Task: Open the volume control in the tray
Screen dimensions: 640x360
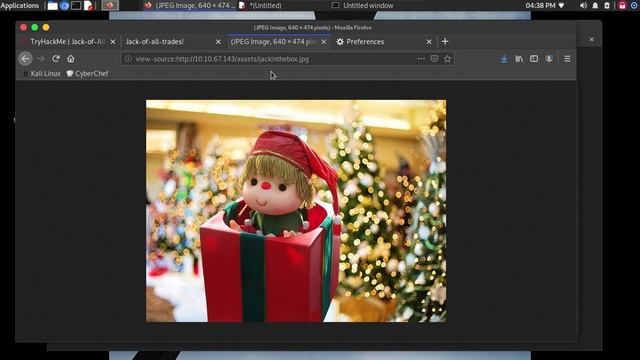Action: click(583, 5)
